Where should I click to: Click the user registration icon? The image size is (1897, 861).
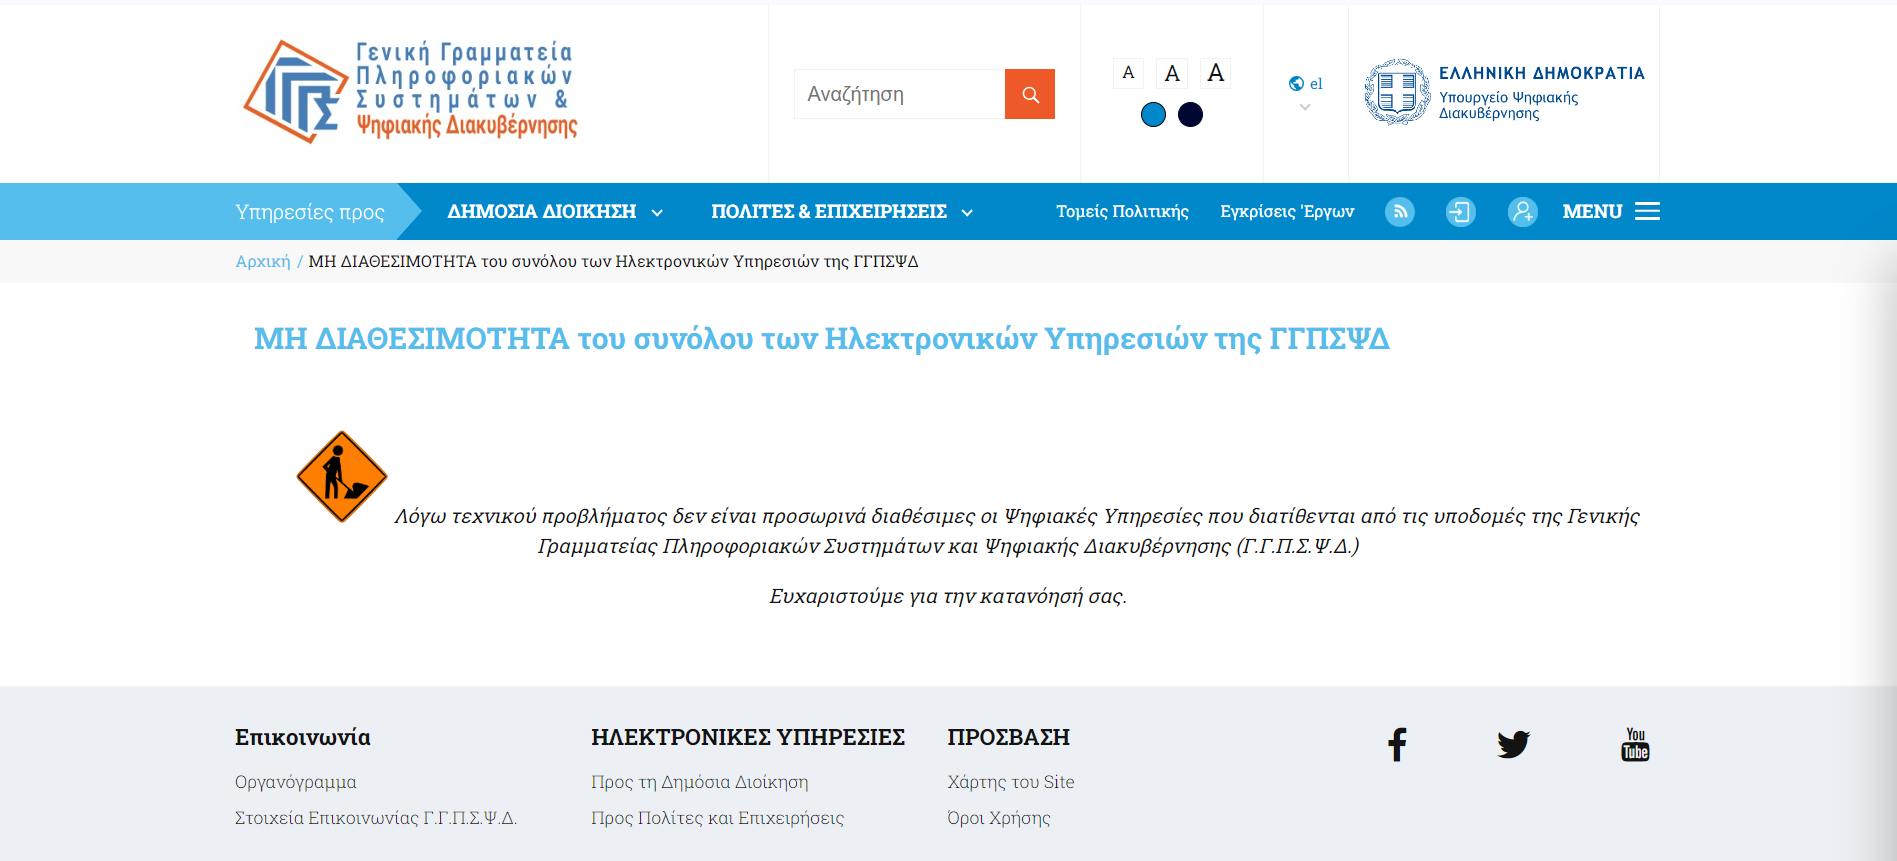[x=1522, y=212]
